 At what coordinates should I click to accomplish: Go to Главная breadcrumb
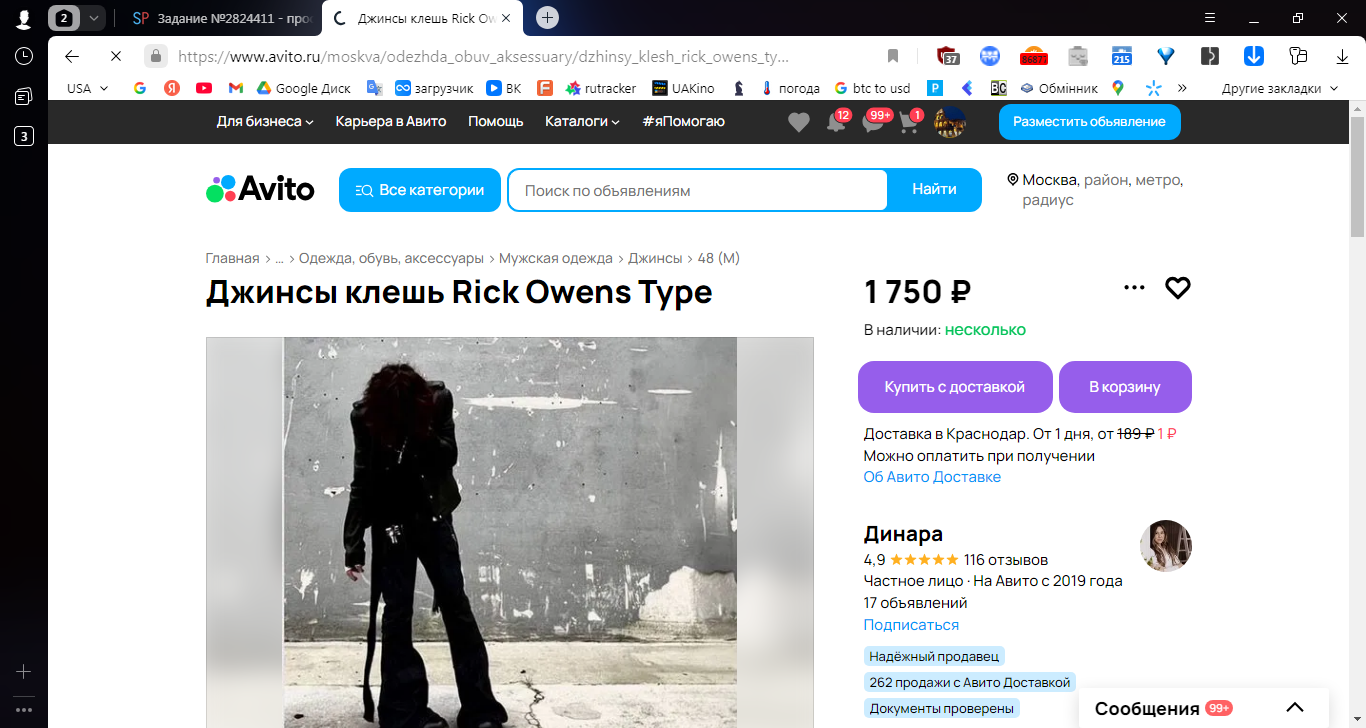(x=232, y=258)
